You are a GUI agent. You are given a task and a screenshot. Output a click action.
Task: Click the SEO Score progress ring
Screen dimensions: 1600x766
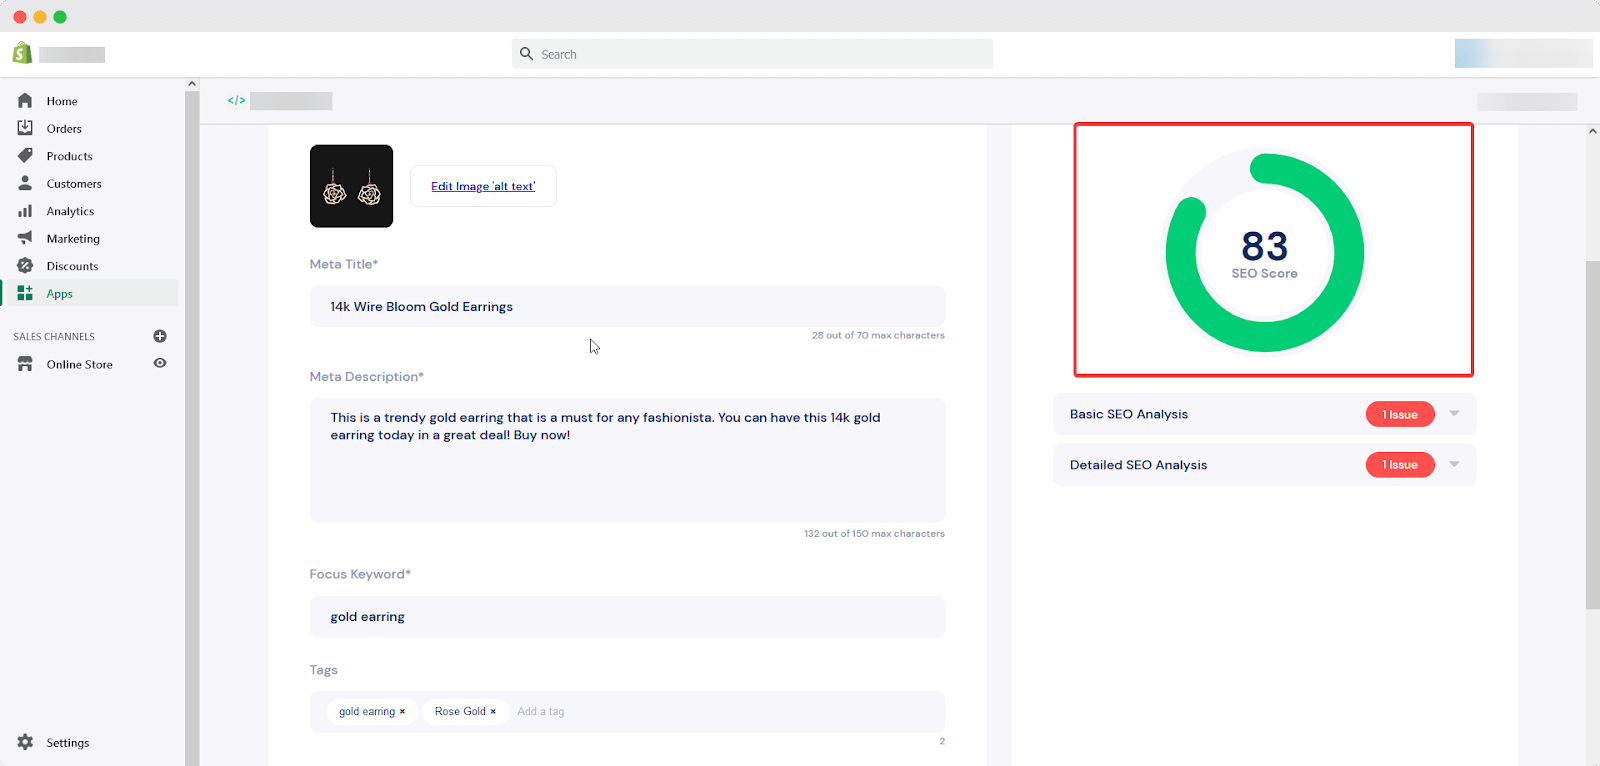click(1264, 252)
